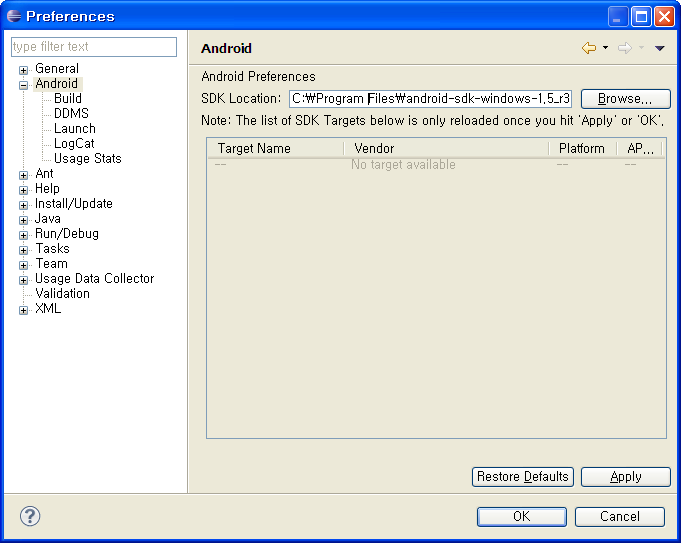Viewport: 681px width, 543px height.
Task: Expand the General tree node
Action: coord(23,70)
